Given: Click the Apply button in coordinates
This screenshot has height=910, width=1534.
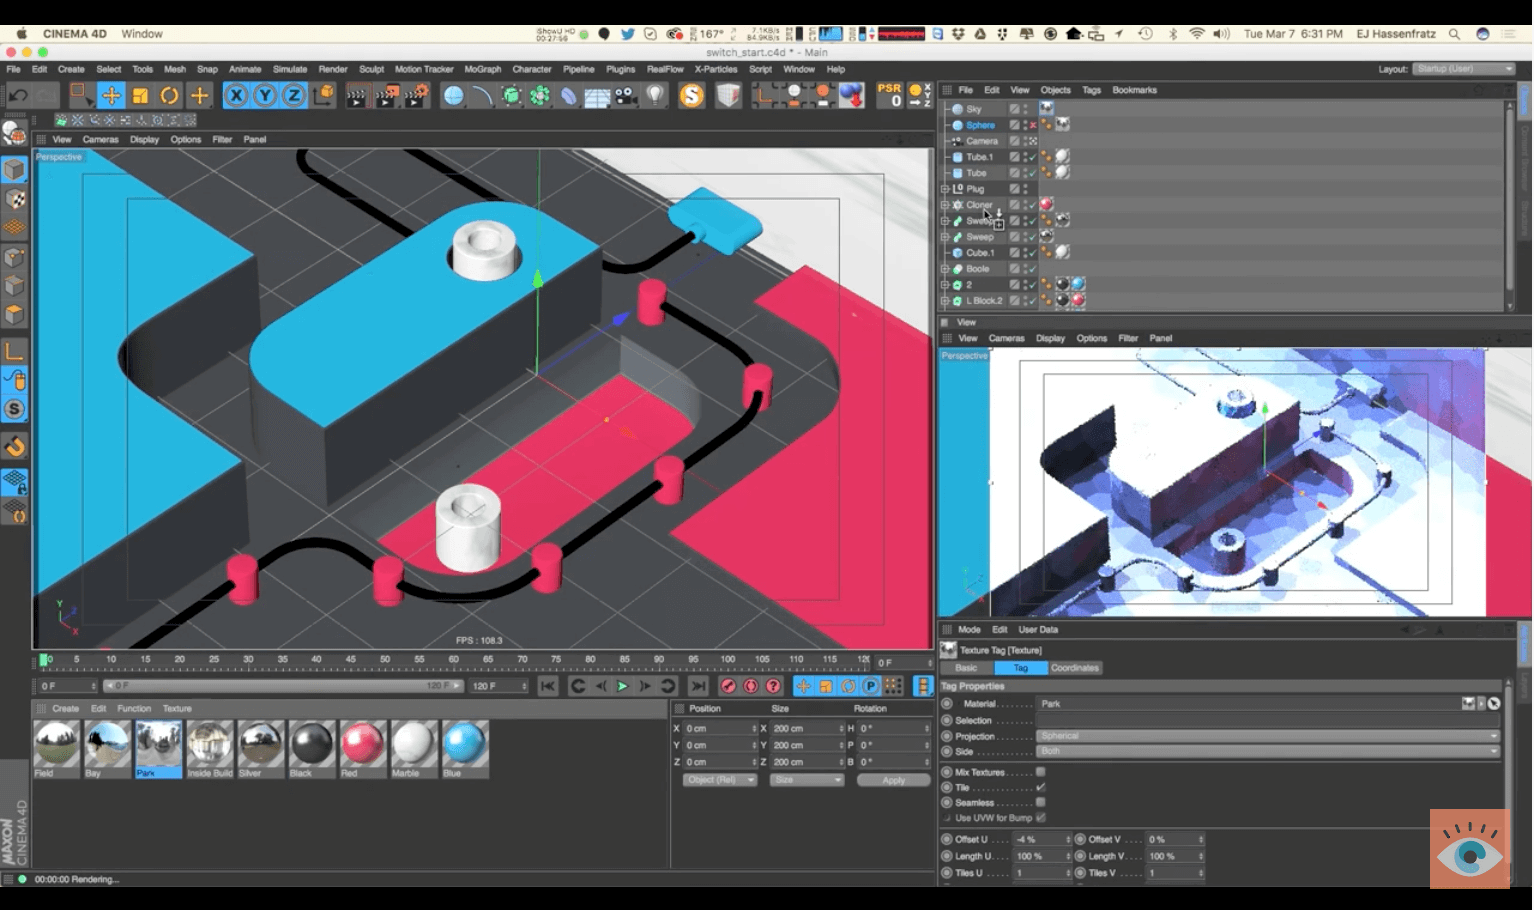Looking at the screenshot, I should coord(893,780).
